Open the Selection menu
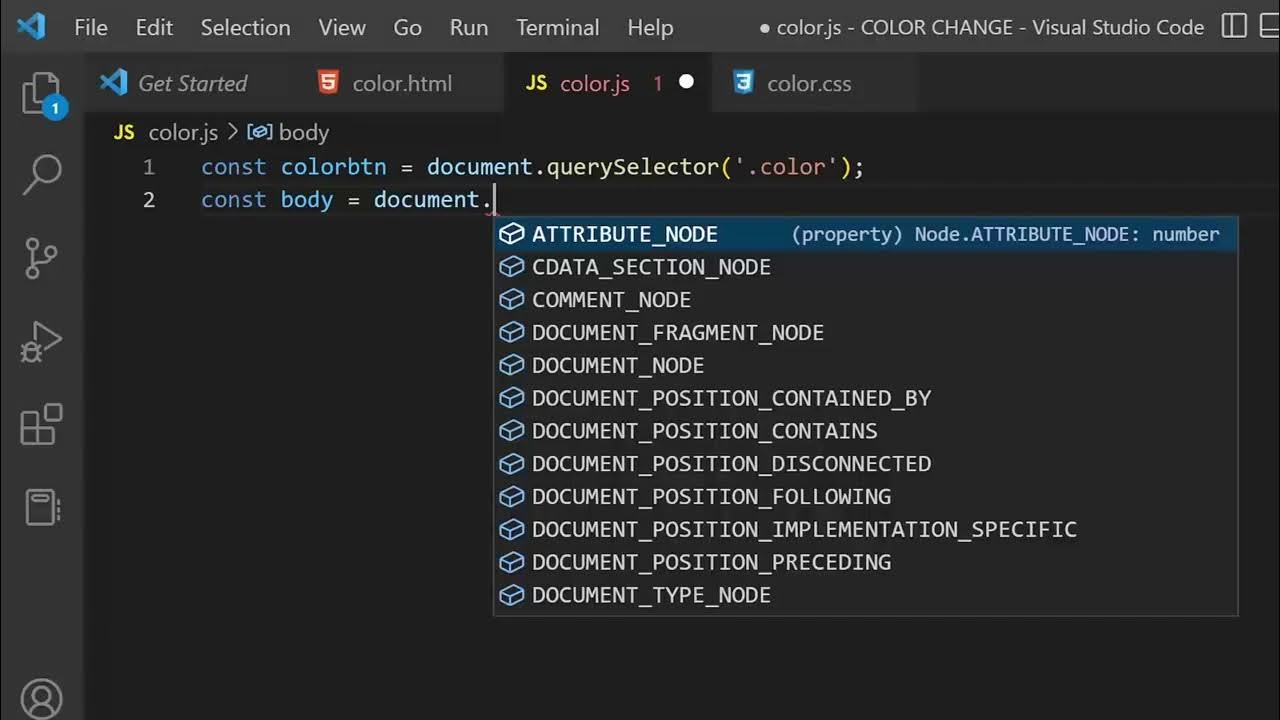The height and width of the screenshot is (720, 1280). [245, 27]
